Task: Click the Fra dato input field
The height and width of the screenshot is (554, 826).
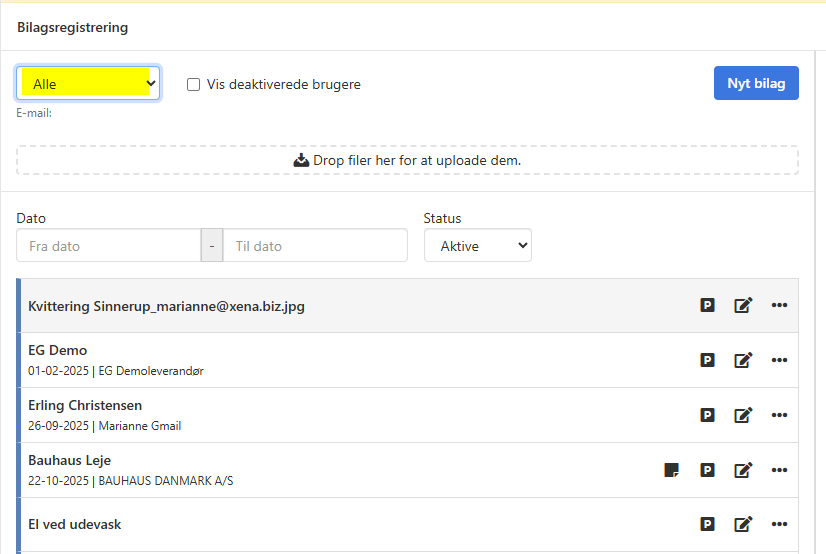Action: (x=108, y=246)
